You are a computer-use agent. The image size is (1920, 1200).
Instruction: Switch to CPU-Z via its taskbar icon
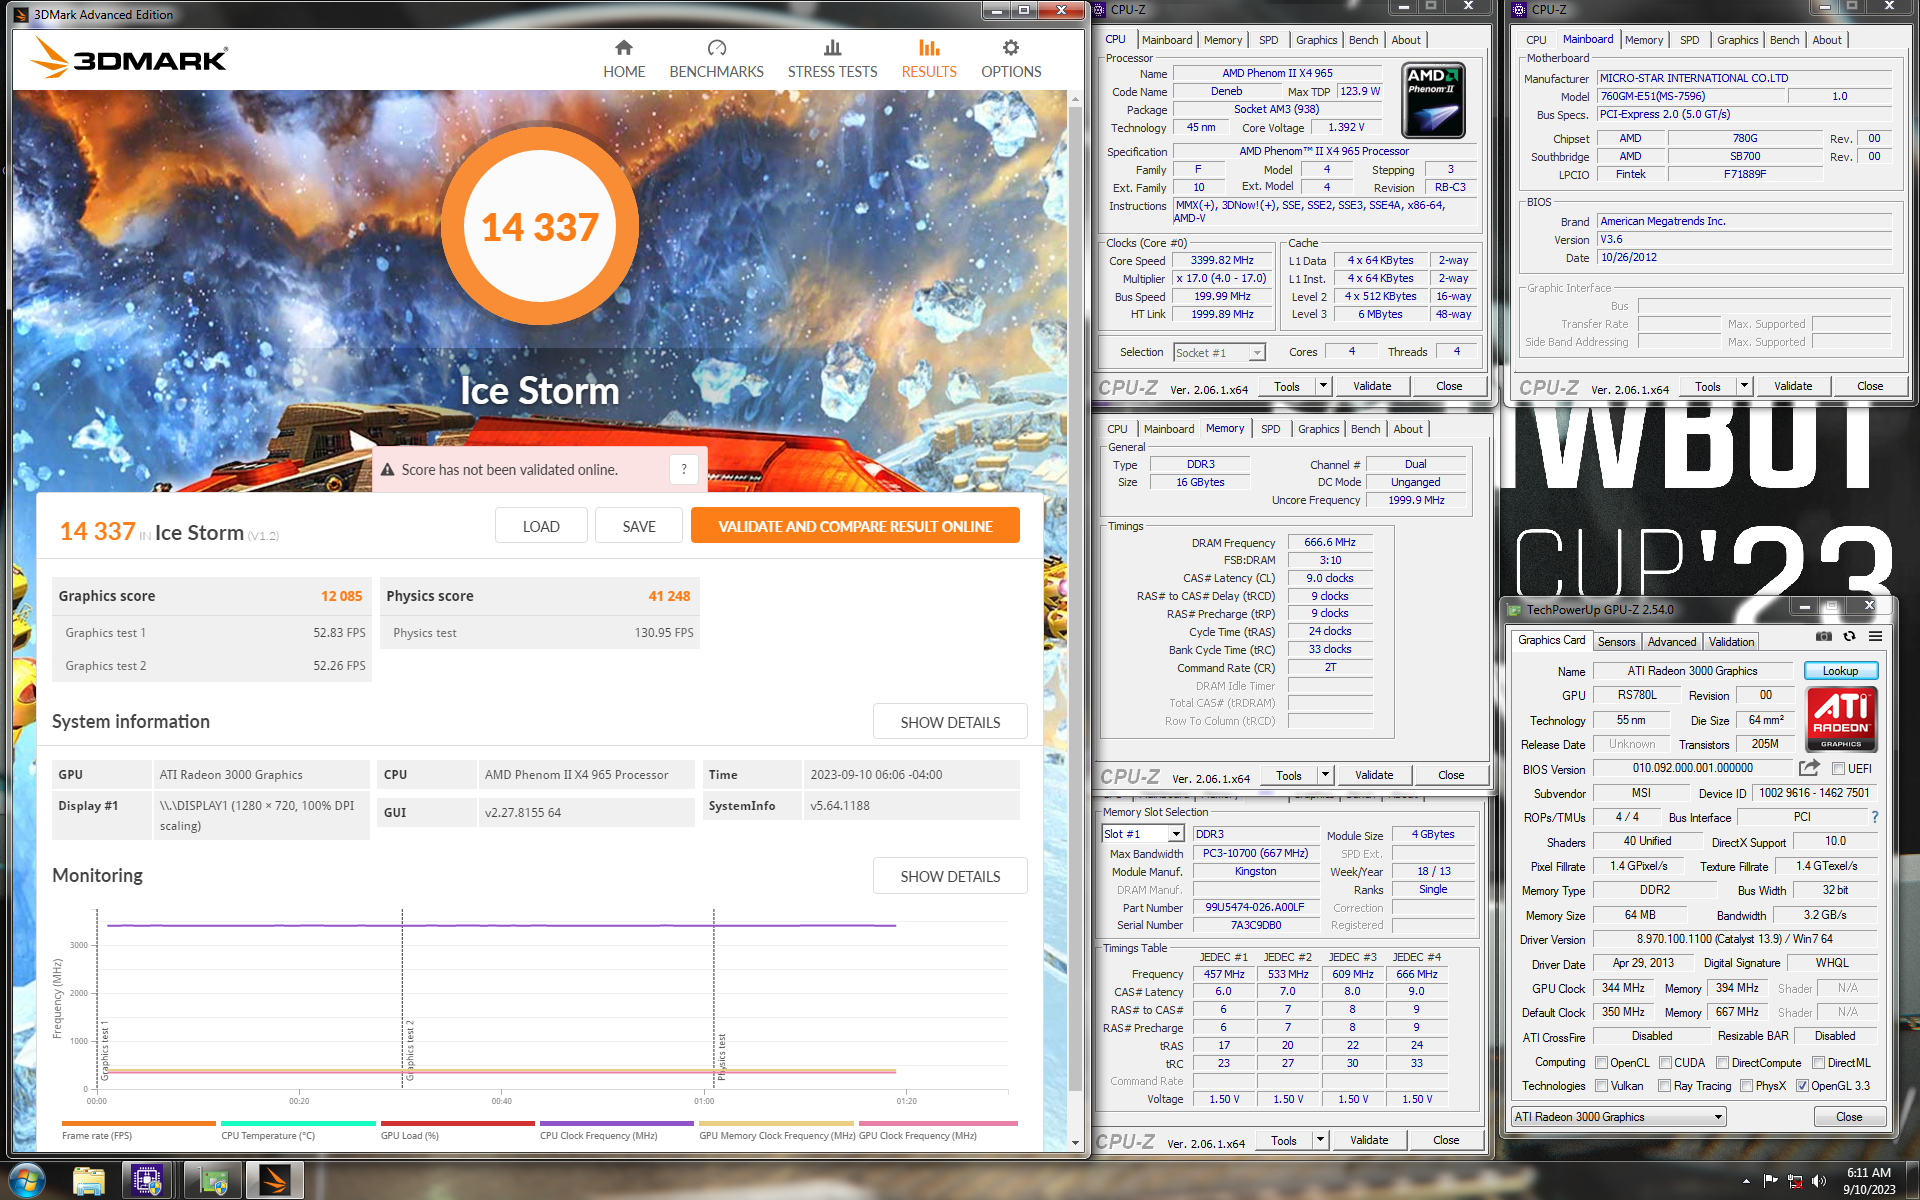pos(147,1181)
